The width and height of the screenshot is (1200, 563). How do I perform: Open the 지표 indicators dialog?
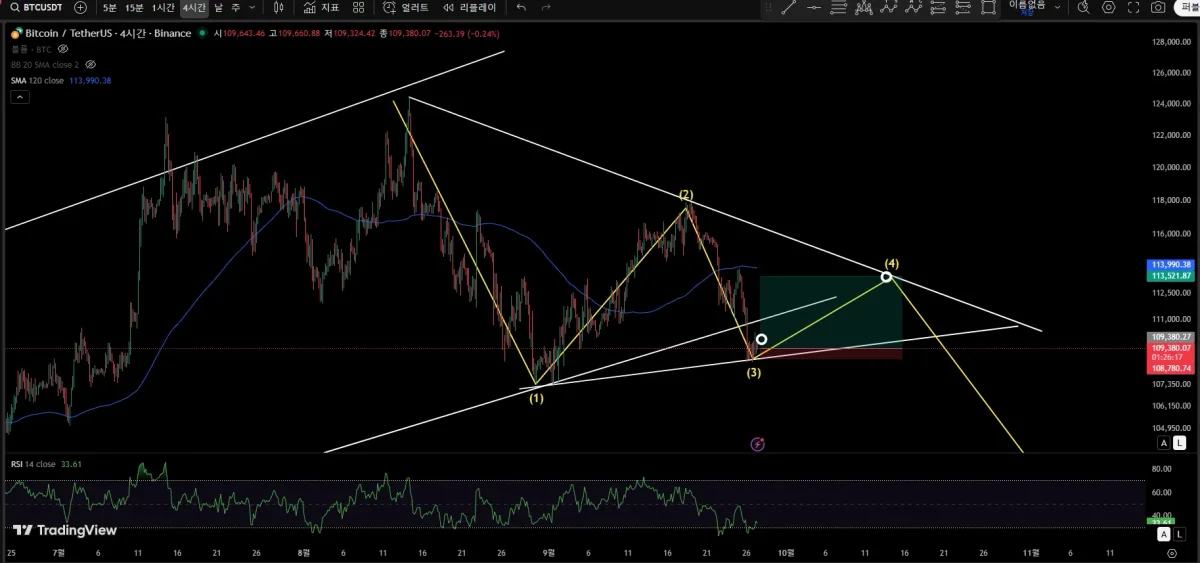321,7
